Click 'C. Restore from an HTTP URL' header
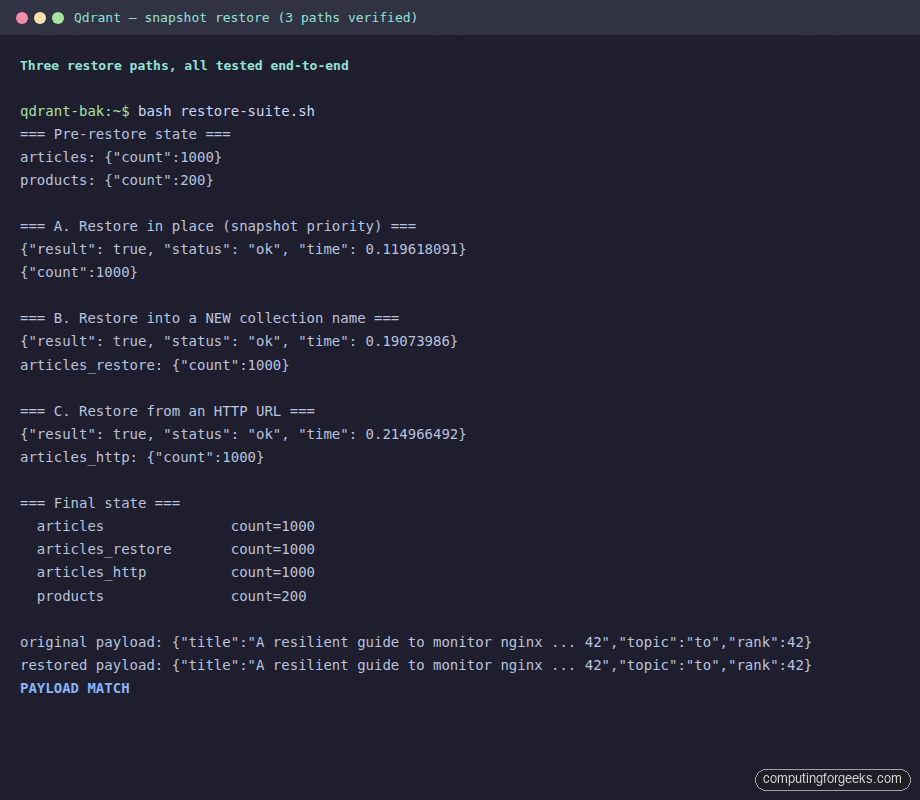Screen dimensions: 920x800 tap(167, 411)
